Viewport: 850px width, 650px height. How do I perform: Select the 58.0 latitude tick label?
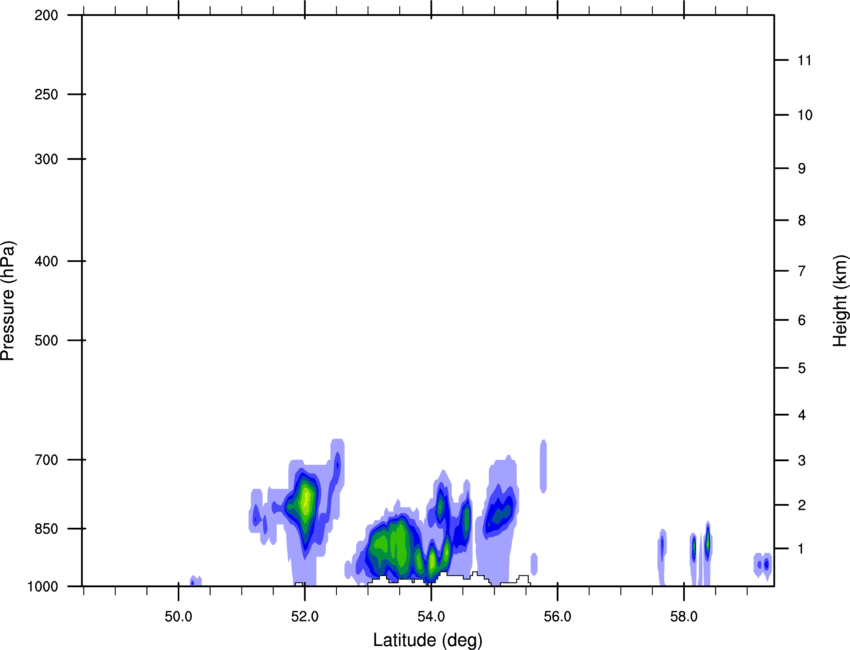683,614
